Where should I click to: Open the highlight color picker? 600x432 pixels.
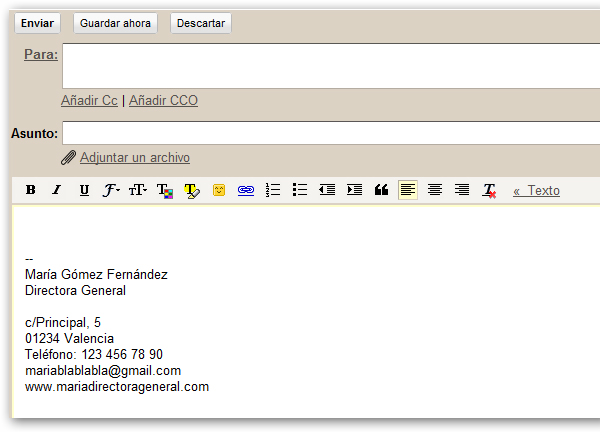[x=192, y=190]
